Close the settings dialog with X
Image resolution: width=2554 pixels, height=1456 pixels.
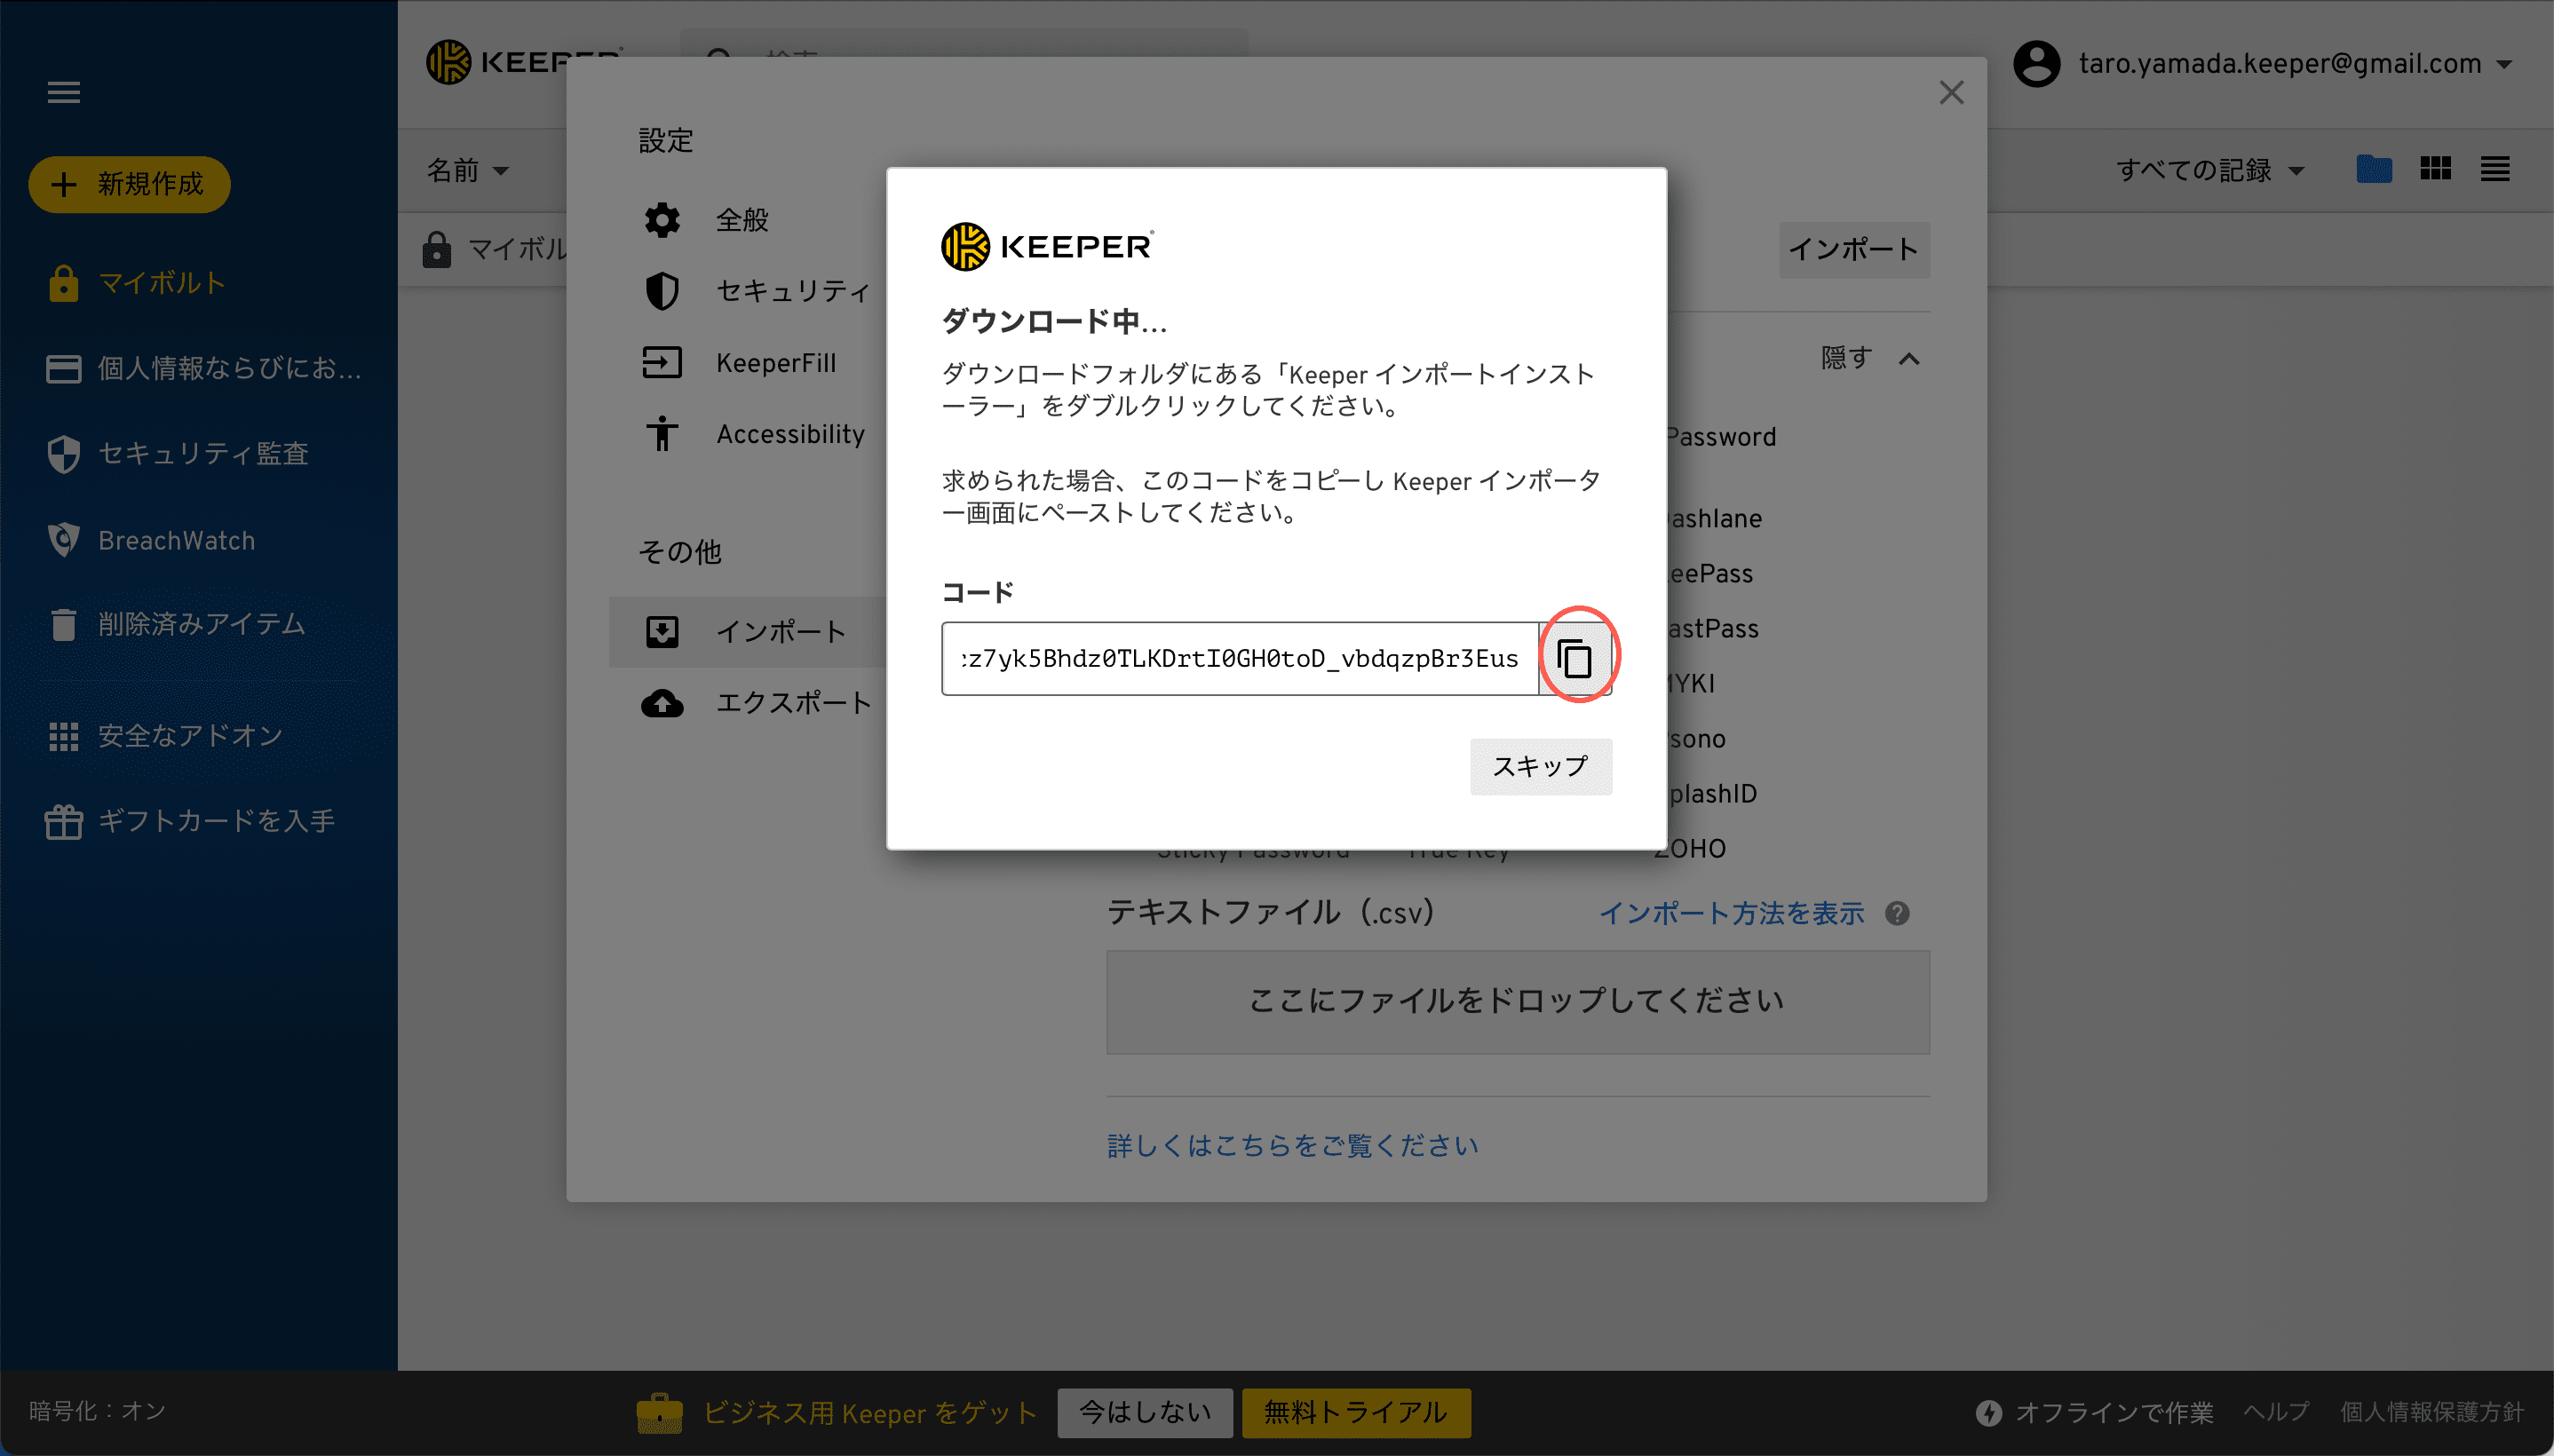tap(1951, 93)
